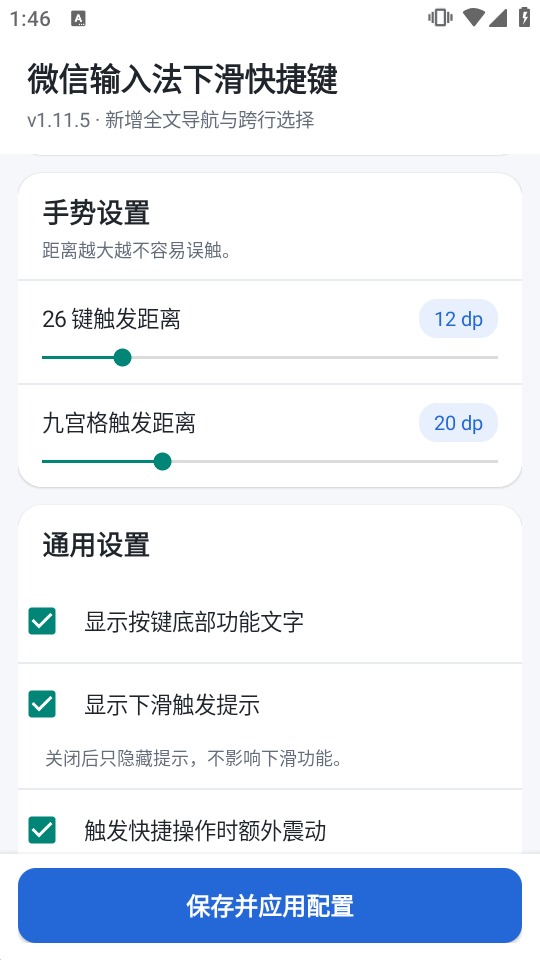Tap the vibrate mode status icon
Image resolution: width=540 pixels, height=960 pixels.
point(440,18)
